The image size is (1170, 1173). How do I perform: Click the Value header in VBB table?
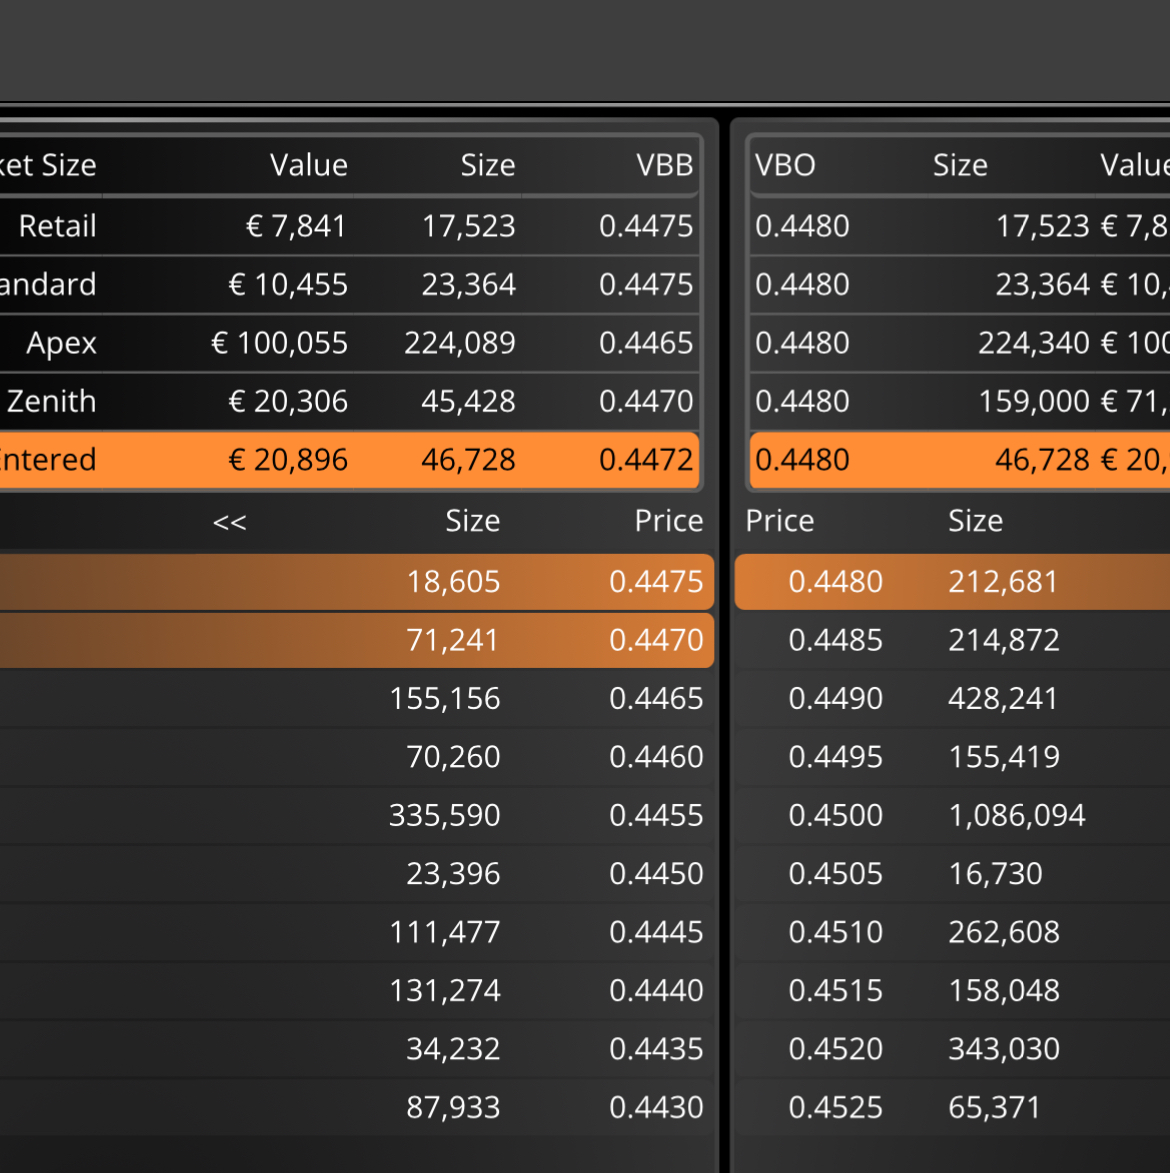click(309, 165)
